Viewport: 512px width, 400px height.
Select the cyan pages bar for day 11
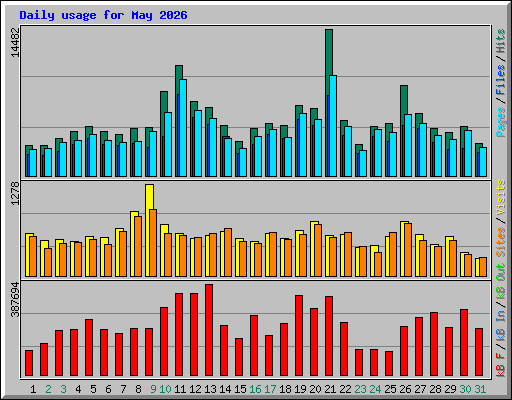(183, 128)
